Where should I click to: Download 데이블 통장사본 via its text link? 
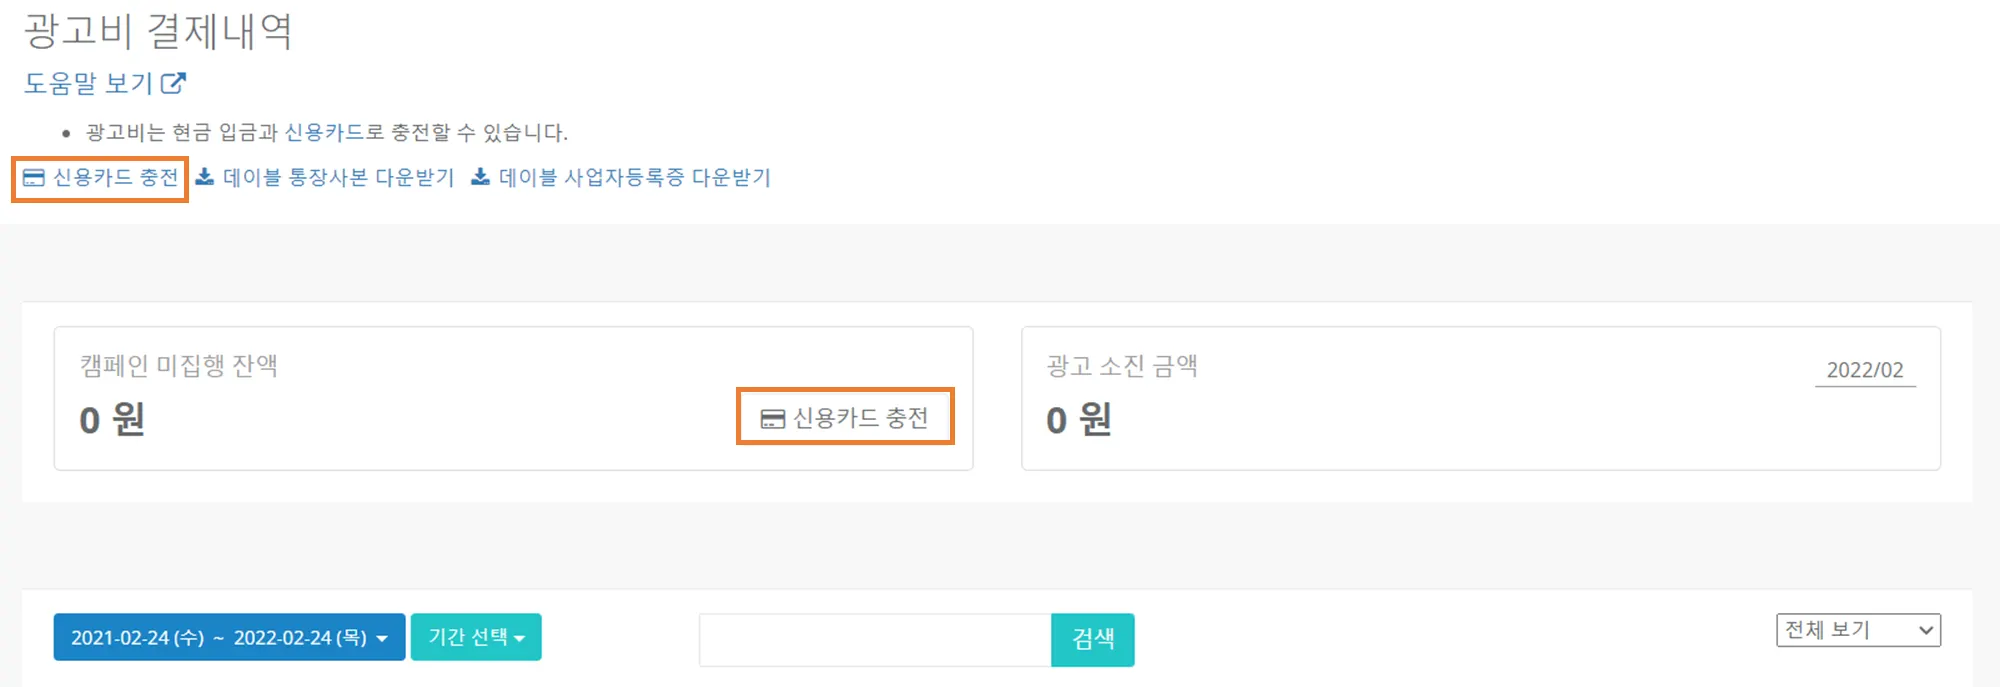[x=338, y=178]
